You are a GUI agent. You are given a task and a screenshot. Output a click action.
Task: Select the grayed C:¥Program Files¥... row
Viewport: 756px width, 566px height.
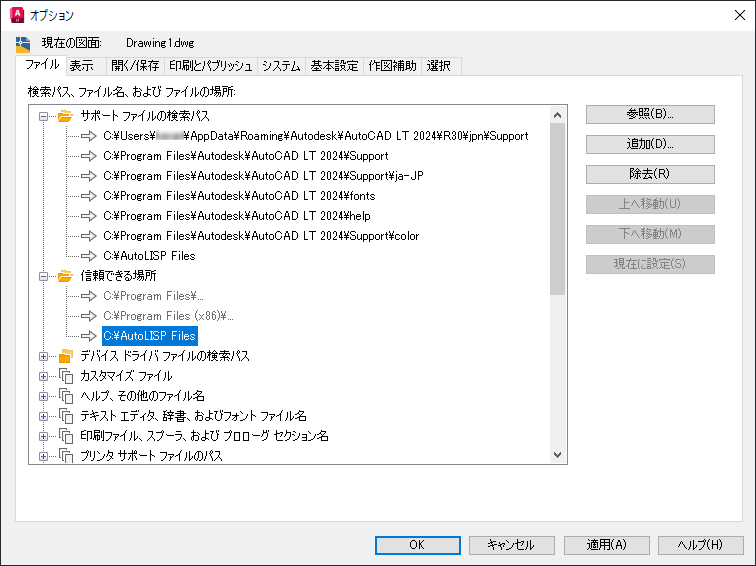pyautogui.click(x=153, y=296)
